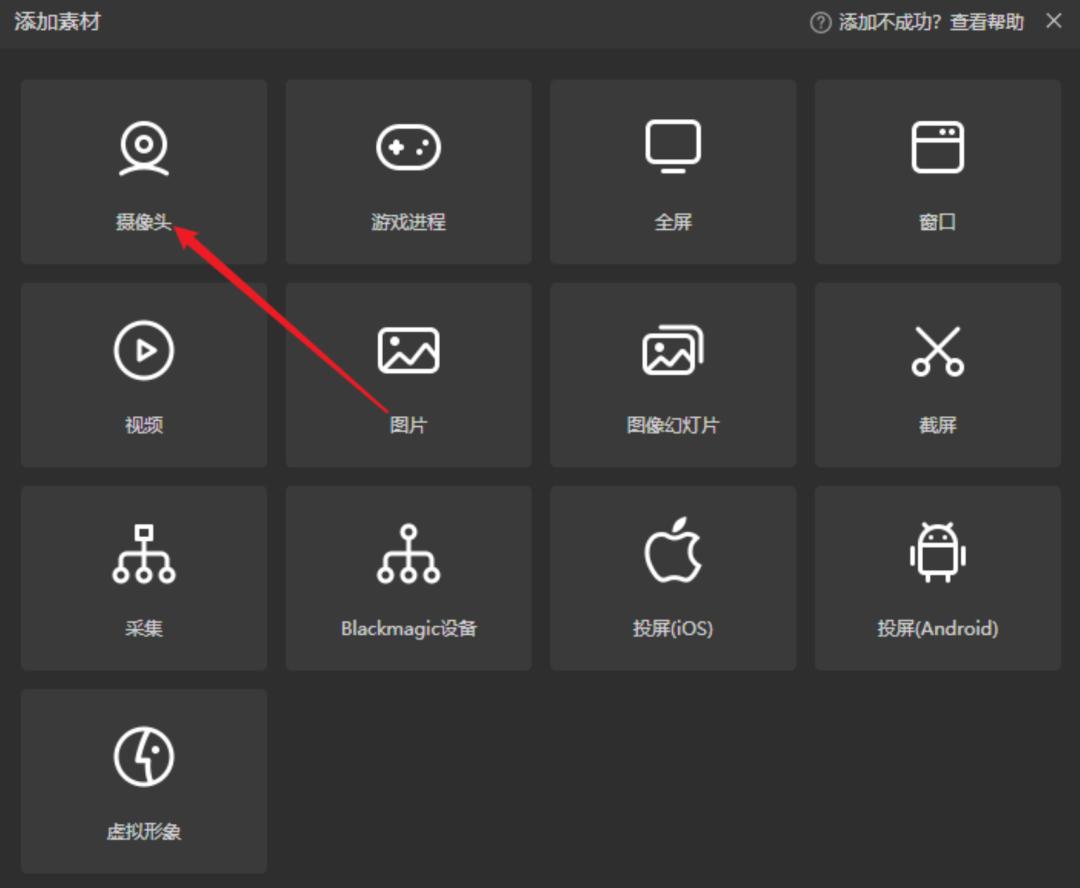Image resolution: width=1080 pixels, height=888 pixels.
Task: Select the webcam icon for 摄像头
Action: [144, 148]
